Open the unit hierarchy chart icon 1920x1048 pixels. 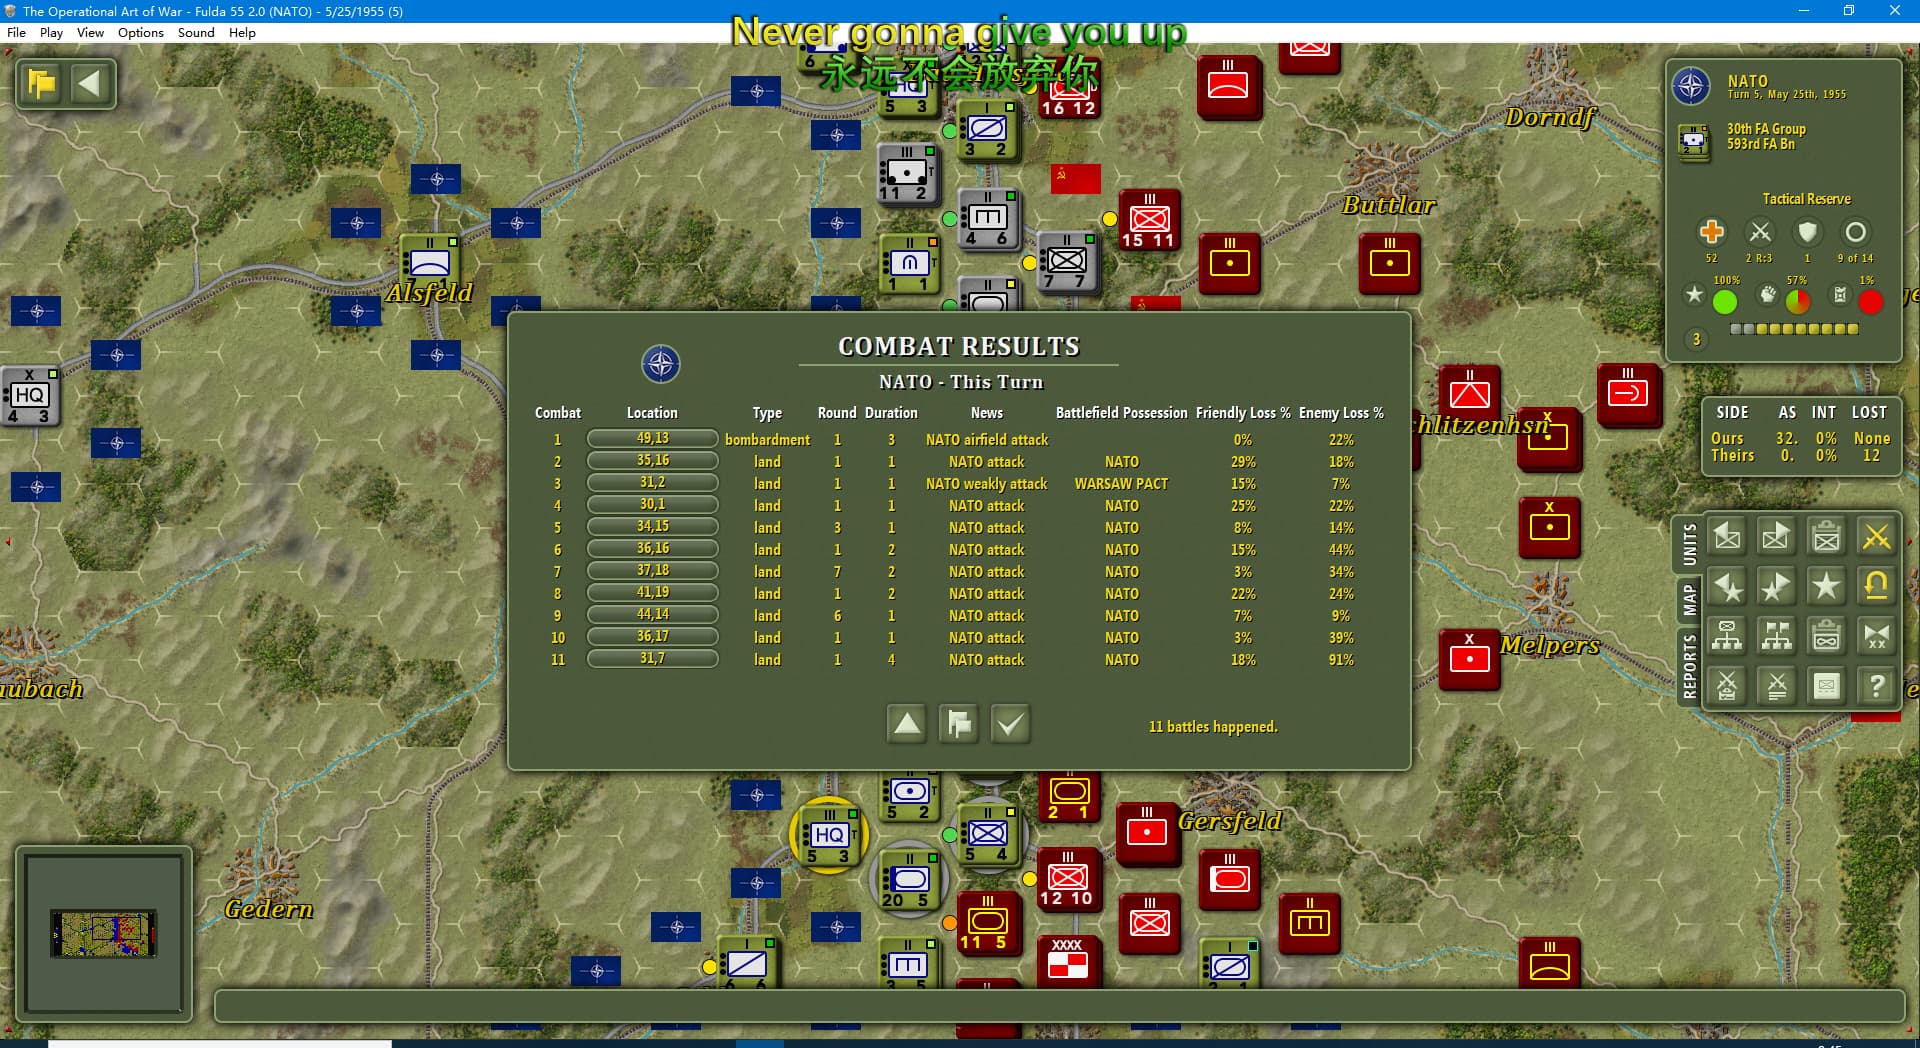click(1727, 636)
